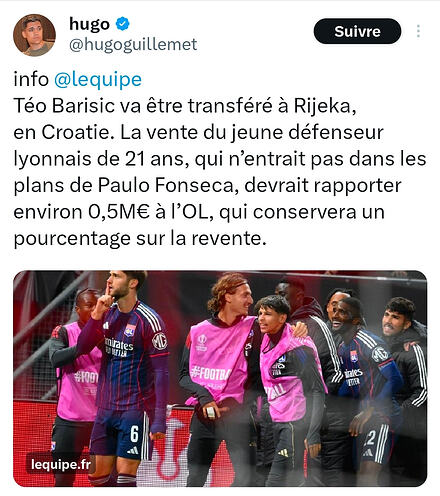Click the #FOOTBALL text on the pink bib

[x=210, y=373]
